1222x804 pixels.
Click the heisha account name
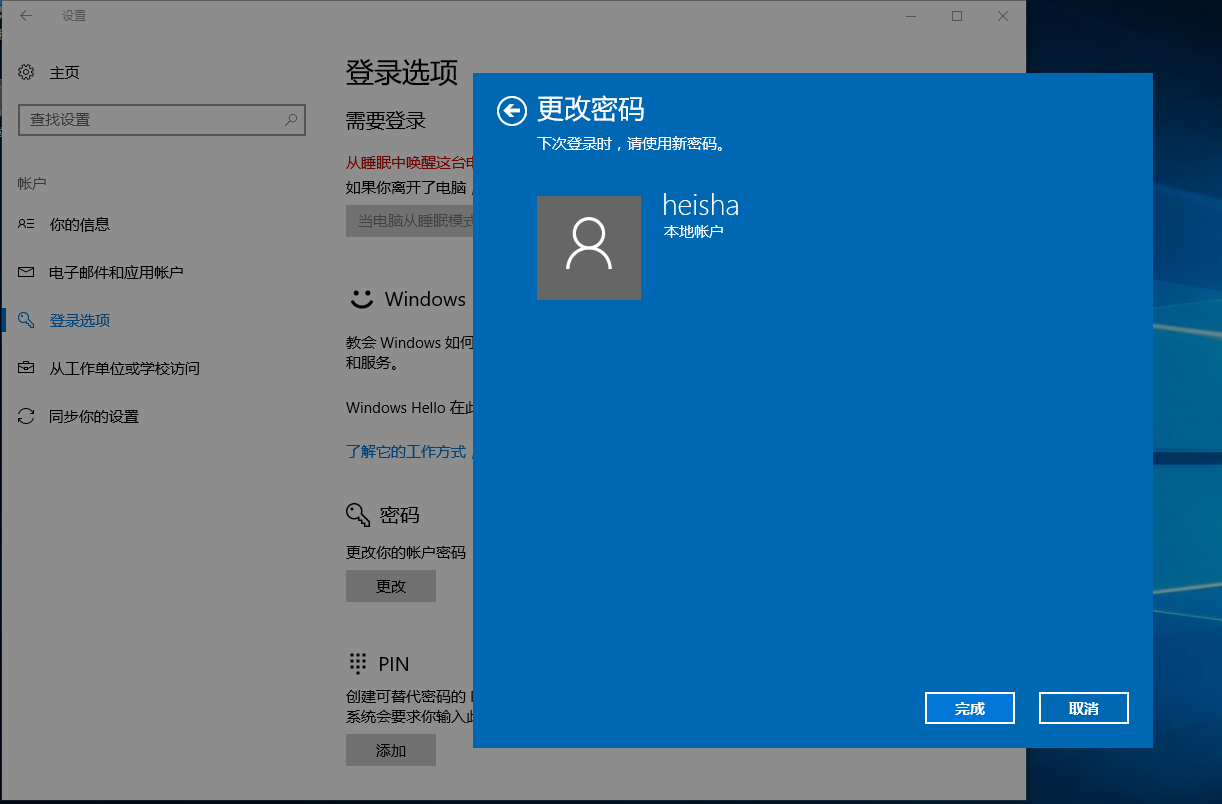coord(701,205)
